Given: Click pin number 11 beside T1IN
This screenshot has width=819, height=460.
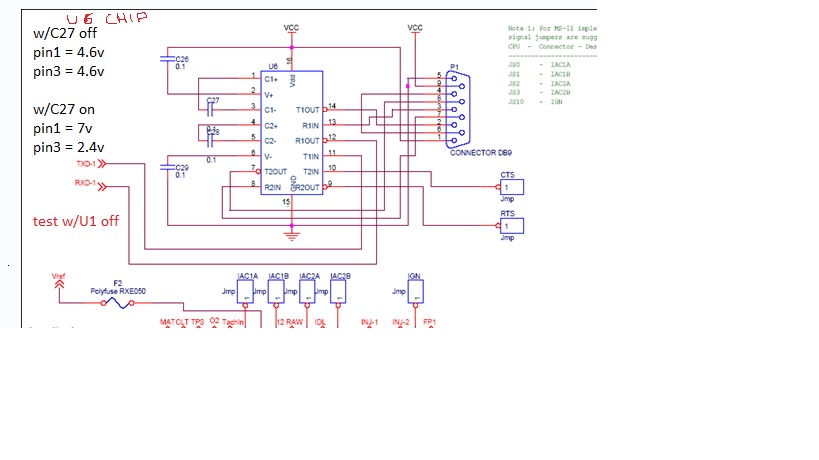Looking at the screenshot, I should 332,152.
